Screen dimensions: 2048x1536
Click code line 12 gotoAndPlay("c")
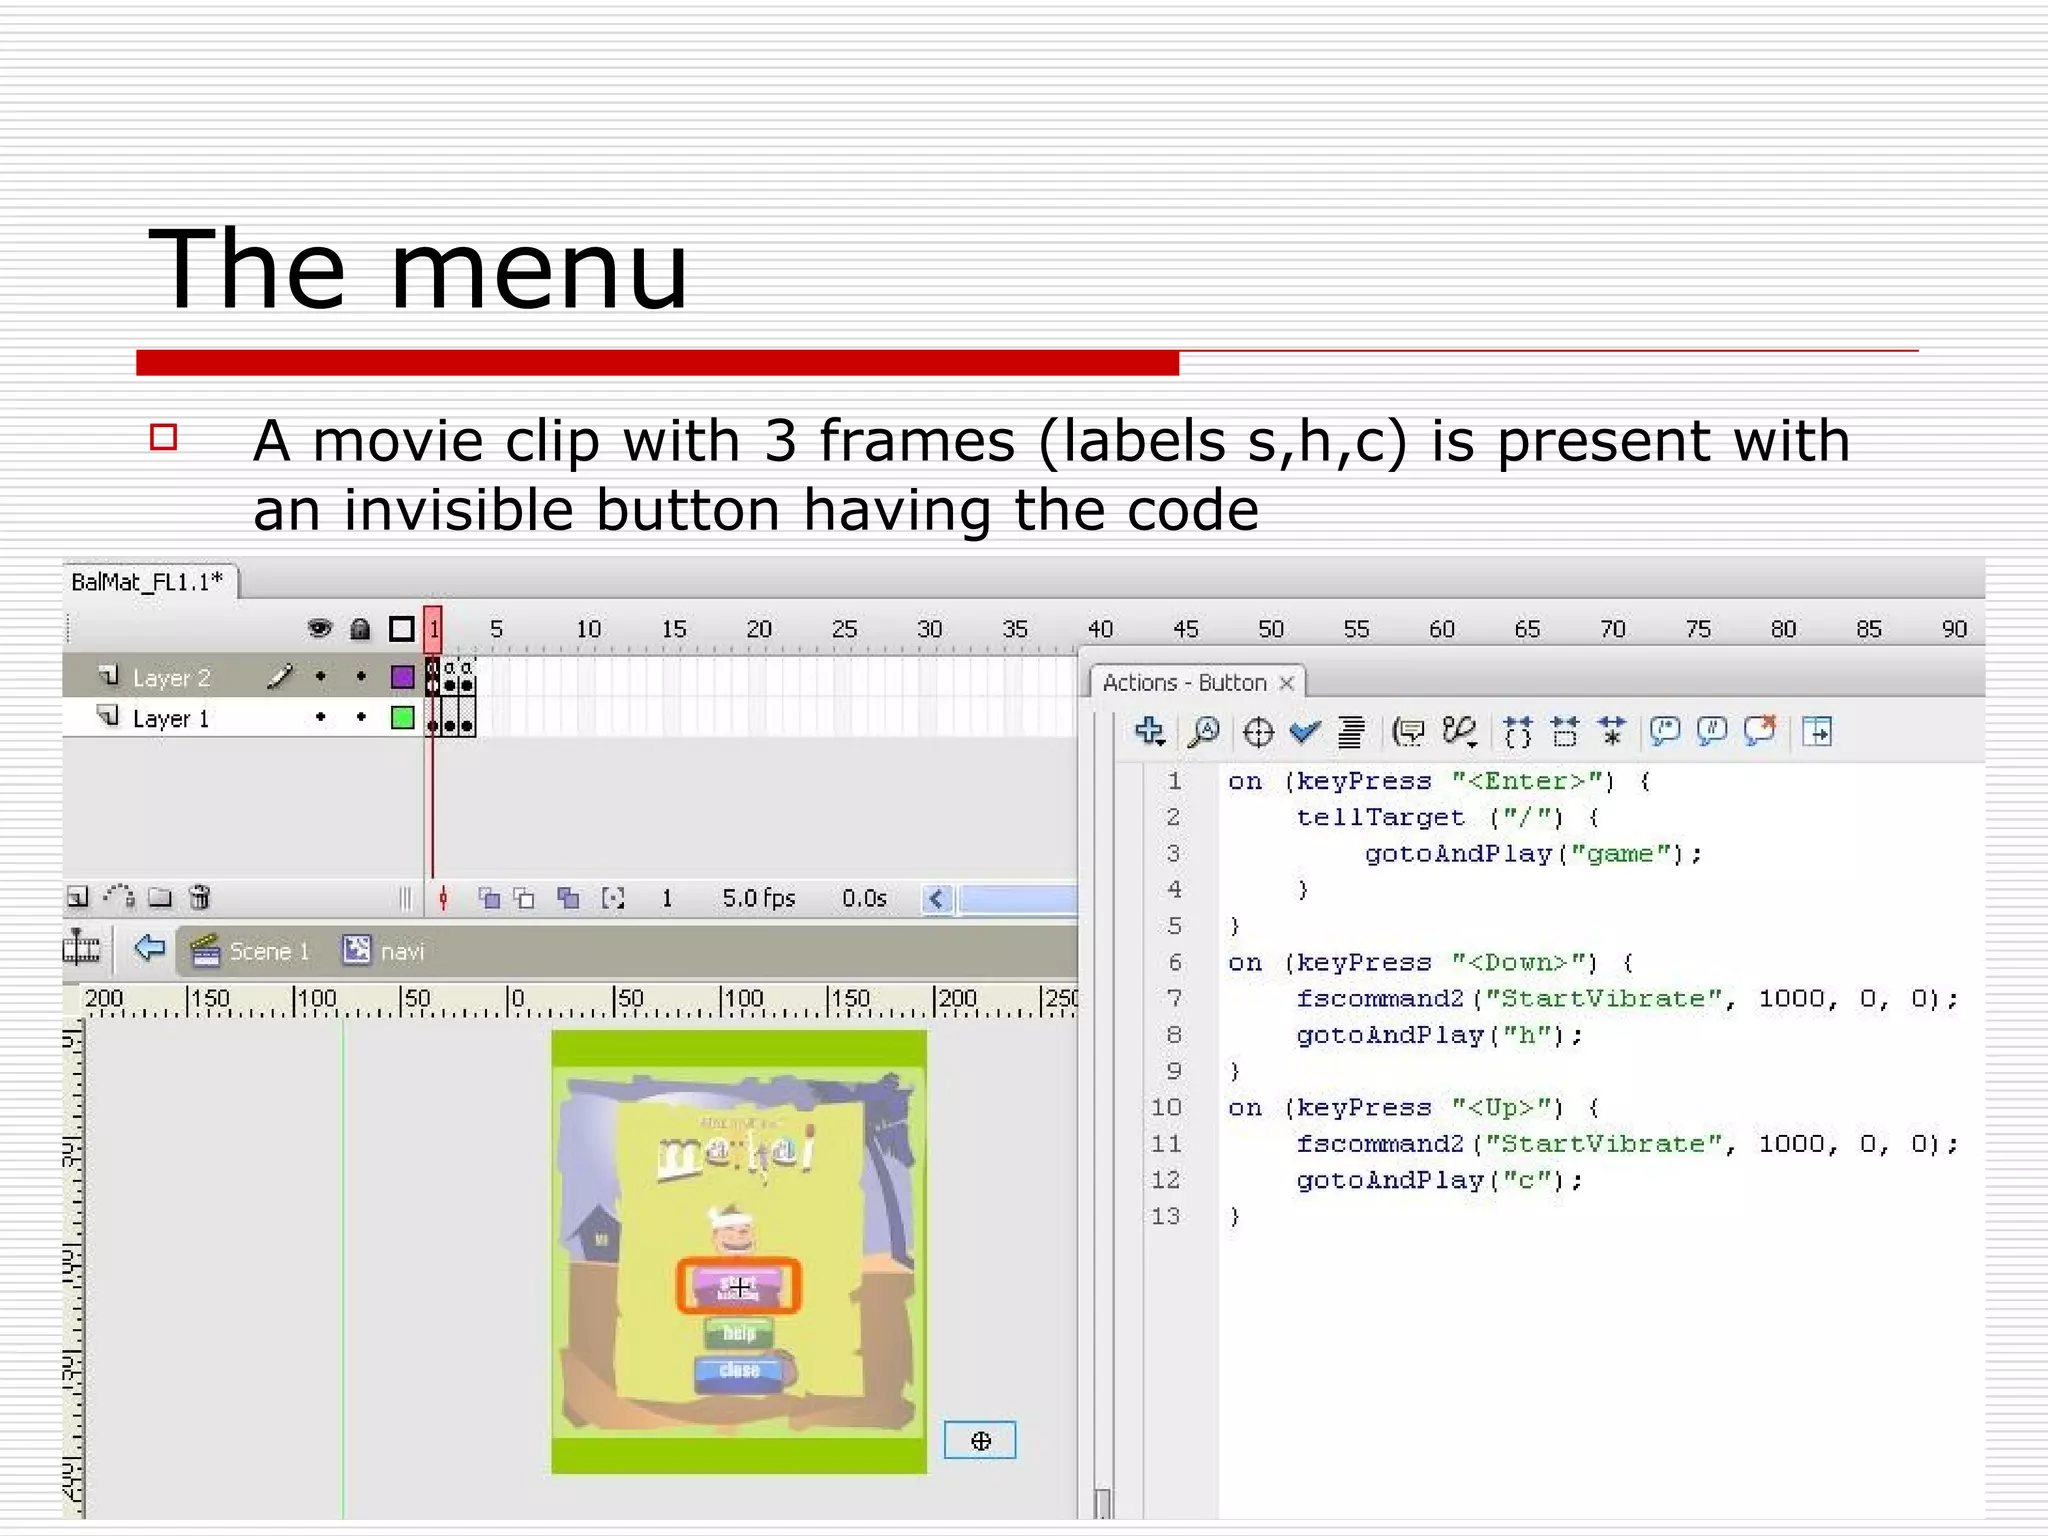point(1439,1181)
